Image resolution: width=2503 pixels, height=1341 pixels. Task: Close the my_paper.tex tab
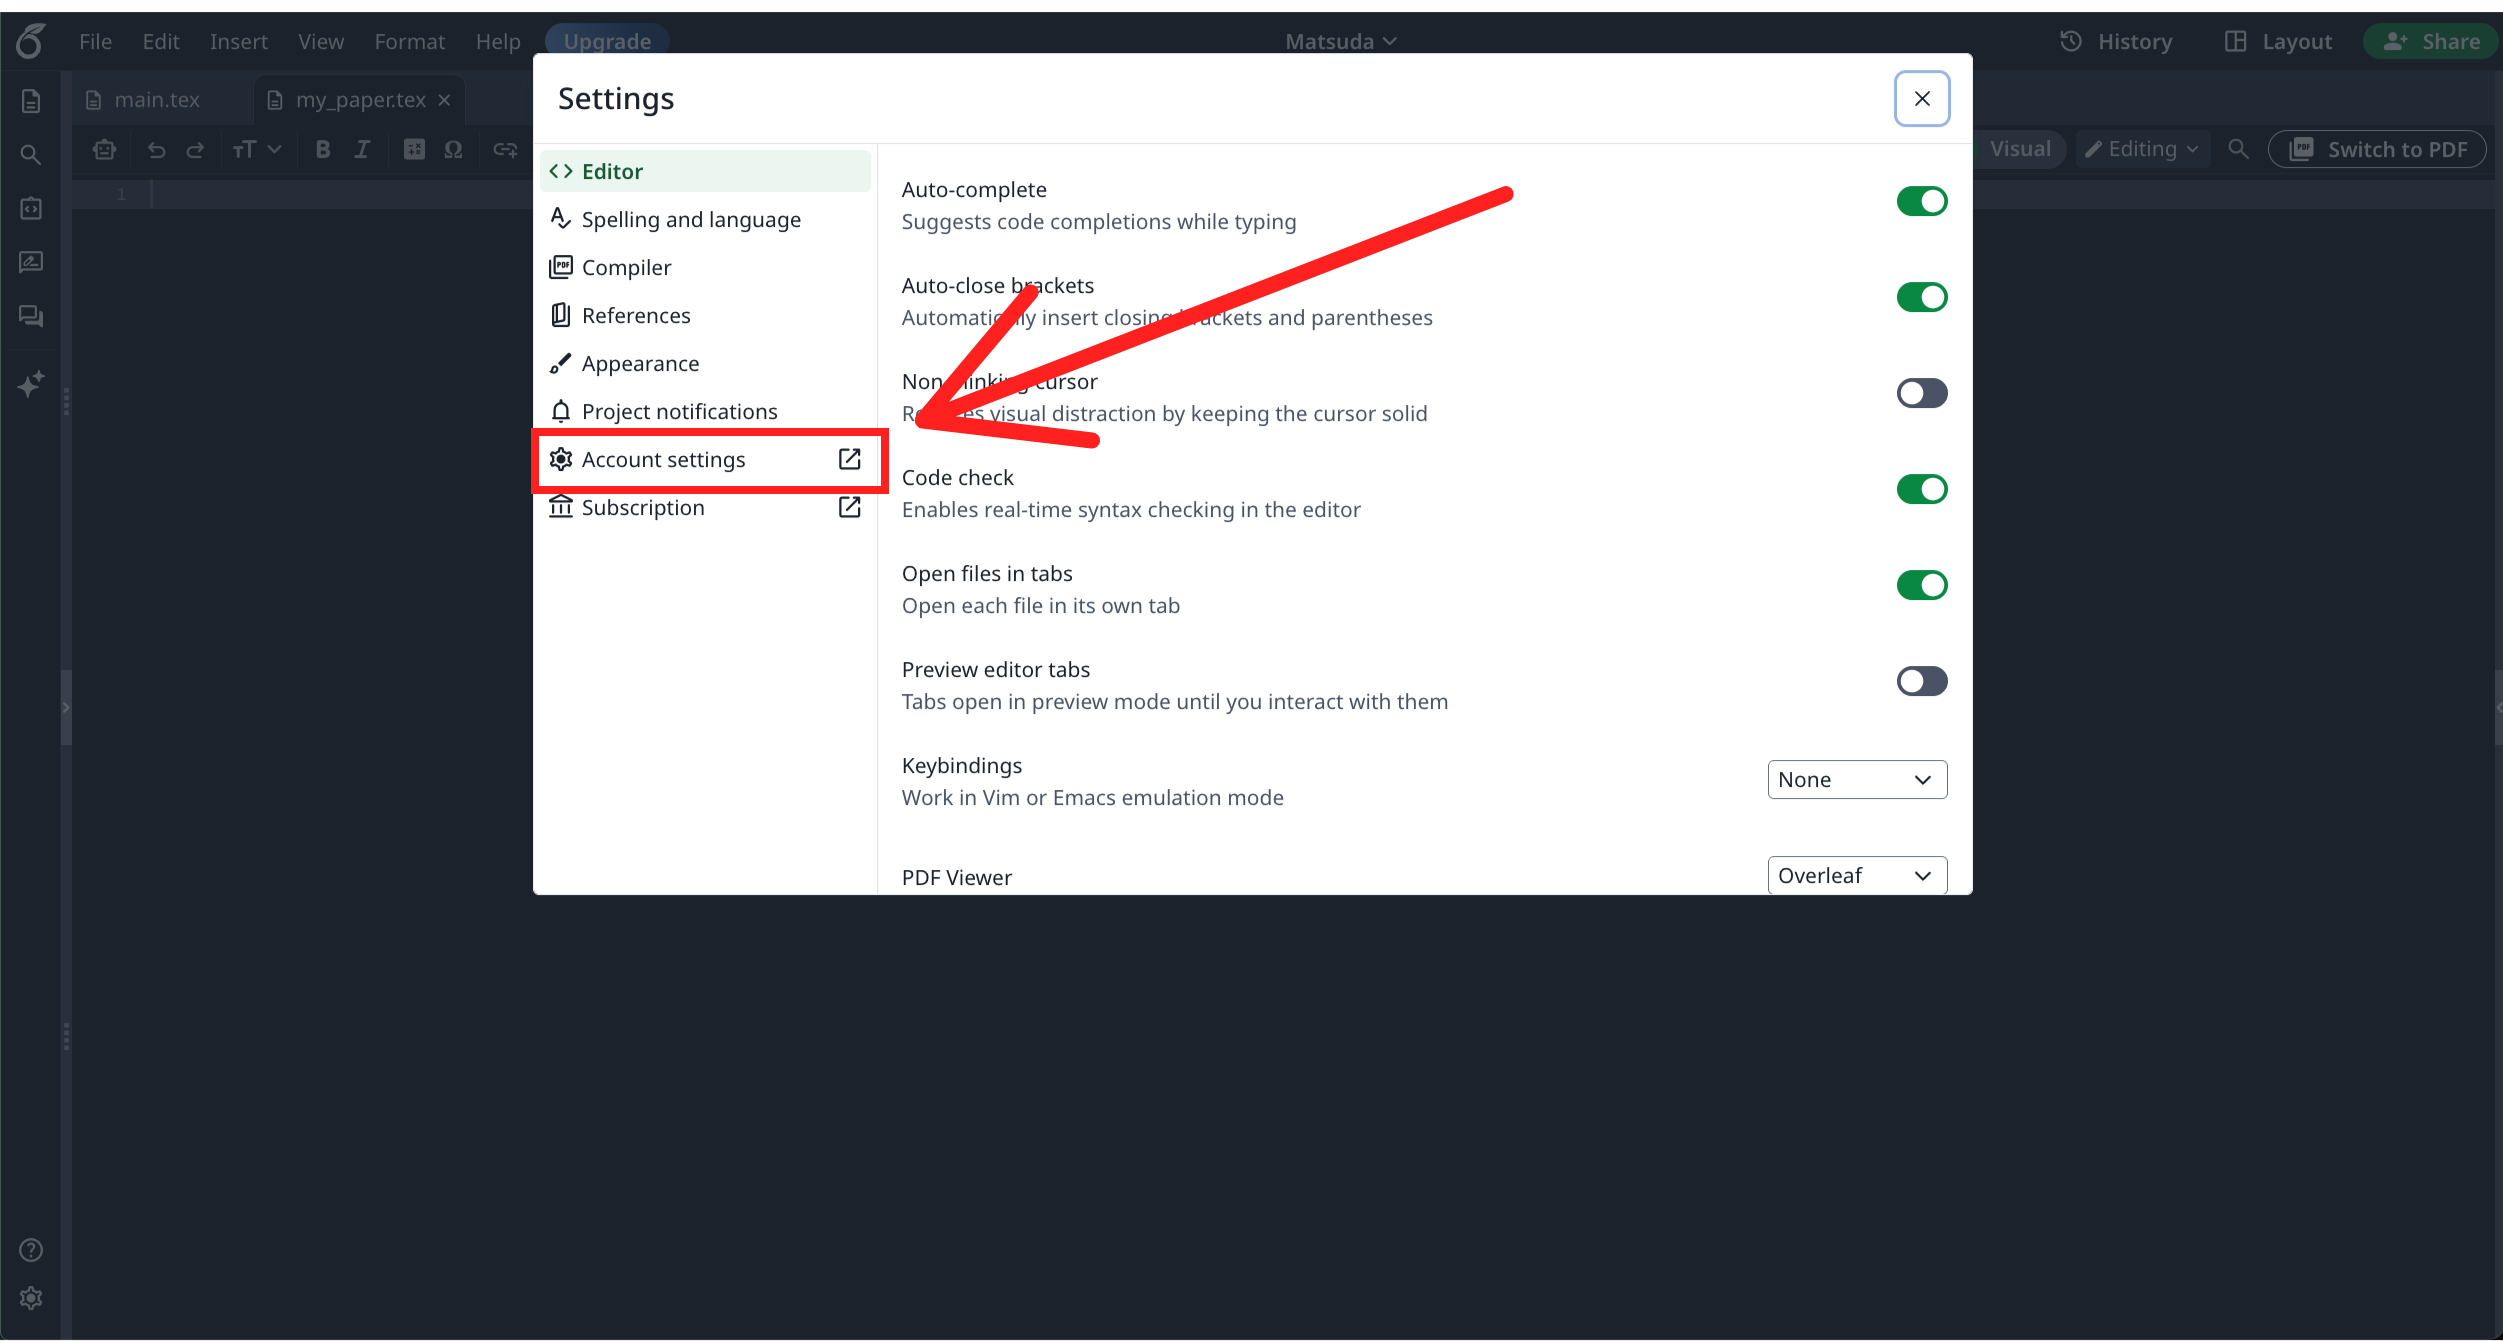[445, 100]
